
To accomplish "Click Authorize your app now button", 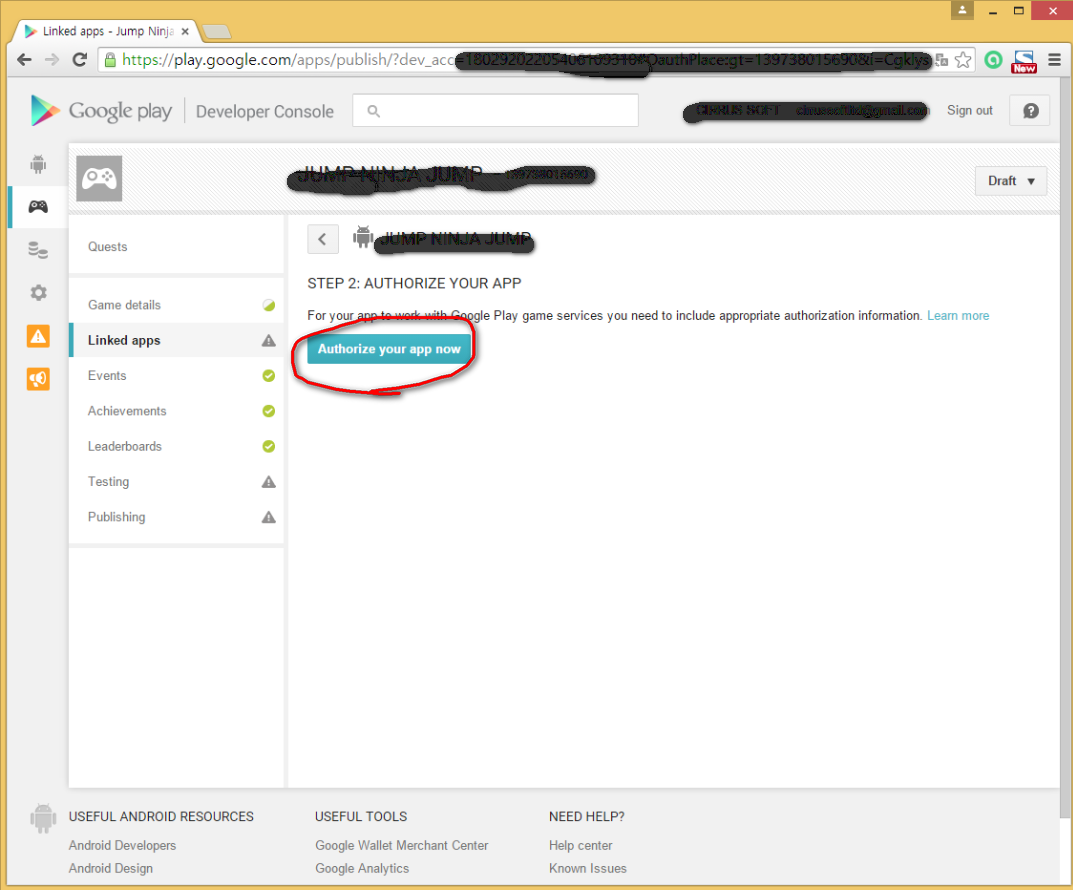I will [x=389, y=349].
